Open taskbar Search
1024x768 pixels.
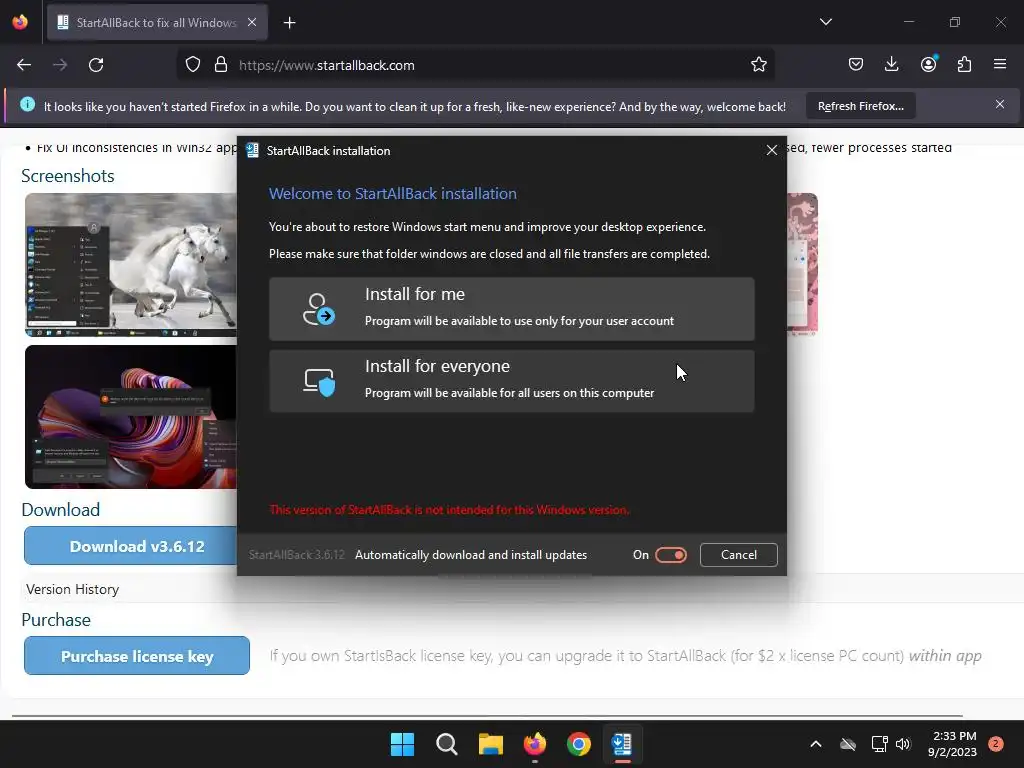tap(447, 744)
